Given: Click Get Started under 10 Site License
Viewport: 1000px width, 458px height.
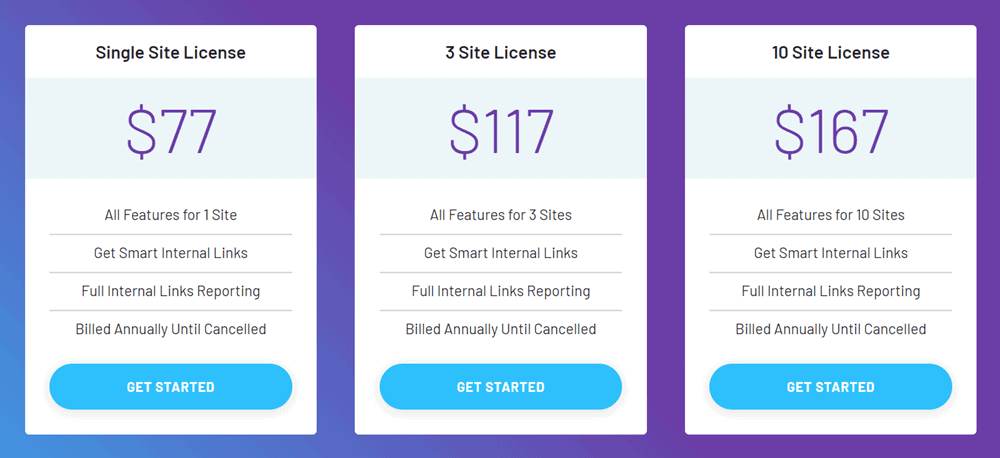Looking at the screenshot, I should (x=830, y=387).
